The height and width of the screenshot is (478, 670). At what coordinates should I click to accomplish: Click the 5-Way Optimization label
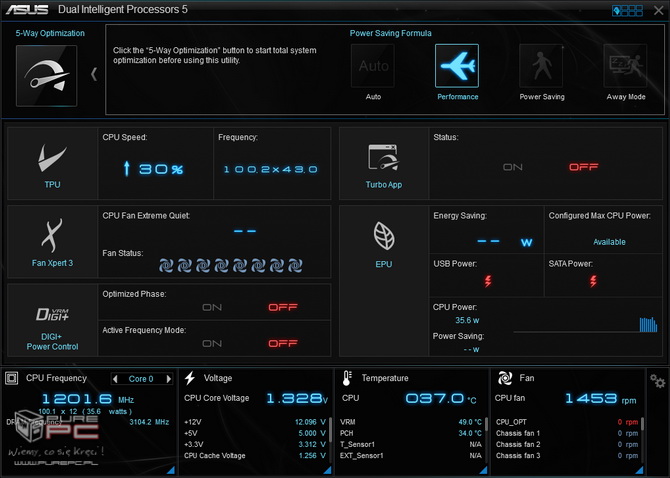pos(50,33)
